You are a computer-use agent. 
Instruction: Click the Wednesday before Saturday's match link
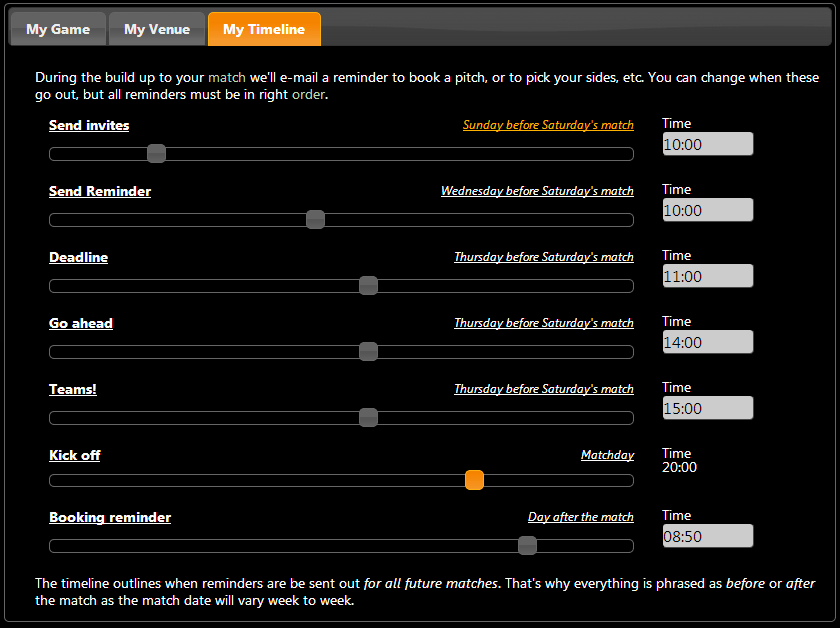(x=537, y=191)
